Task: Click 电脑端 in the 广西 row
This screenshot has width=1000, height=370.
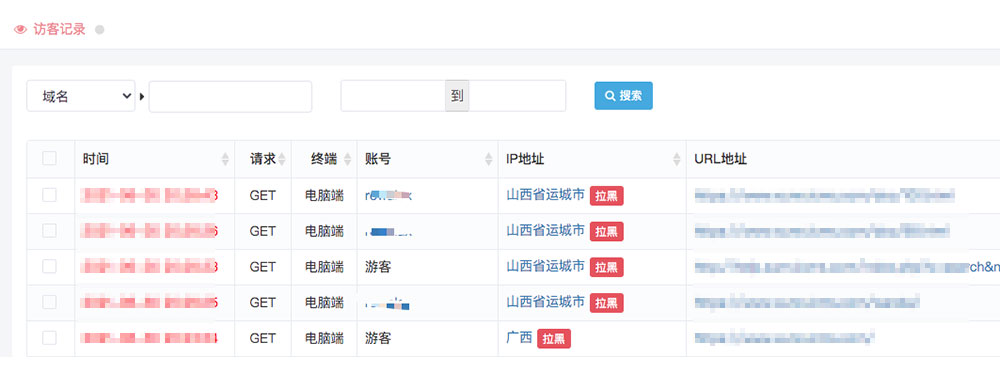Action: 324,339
